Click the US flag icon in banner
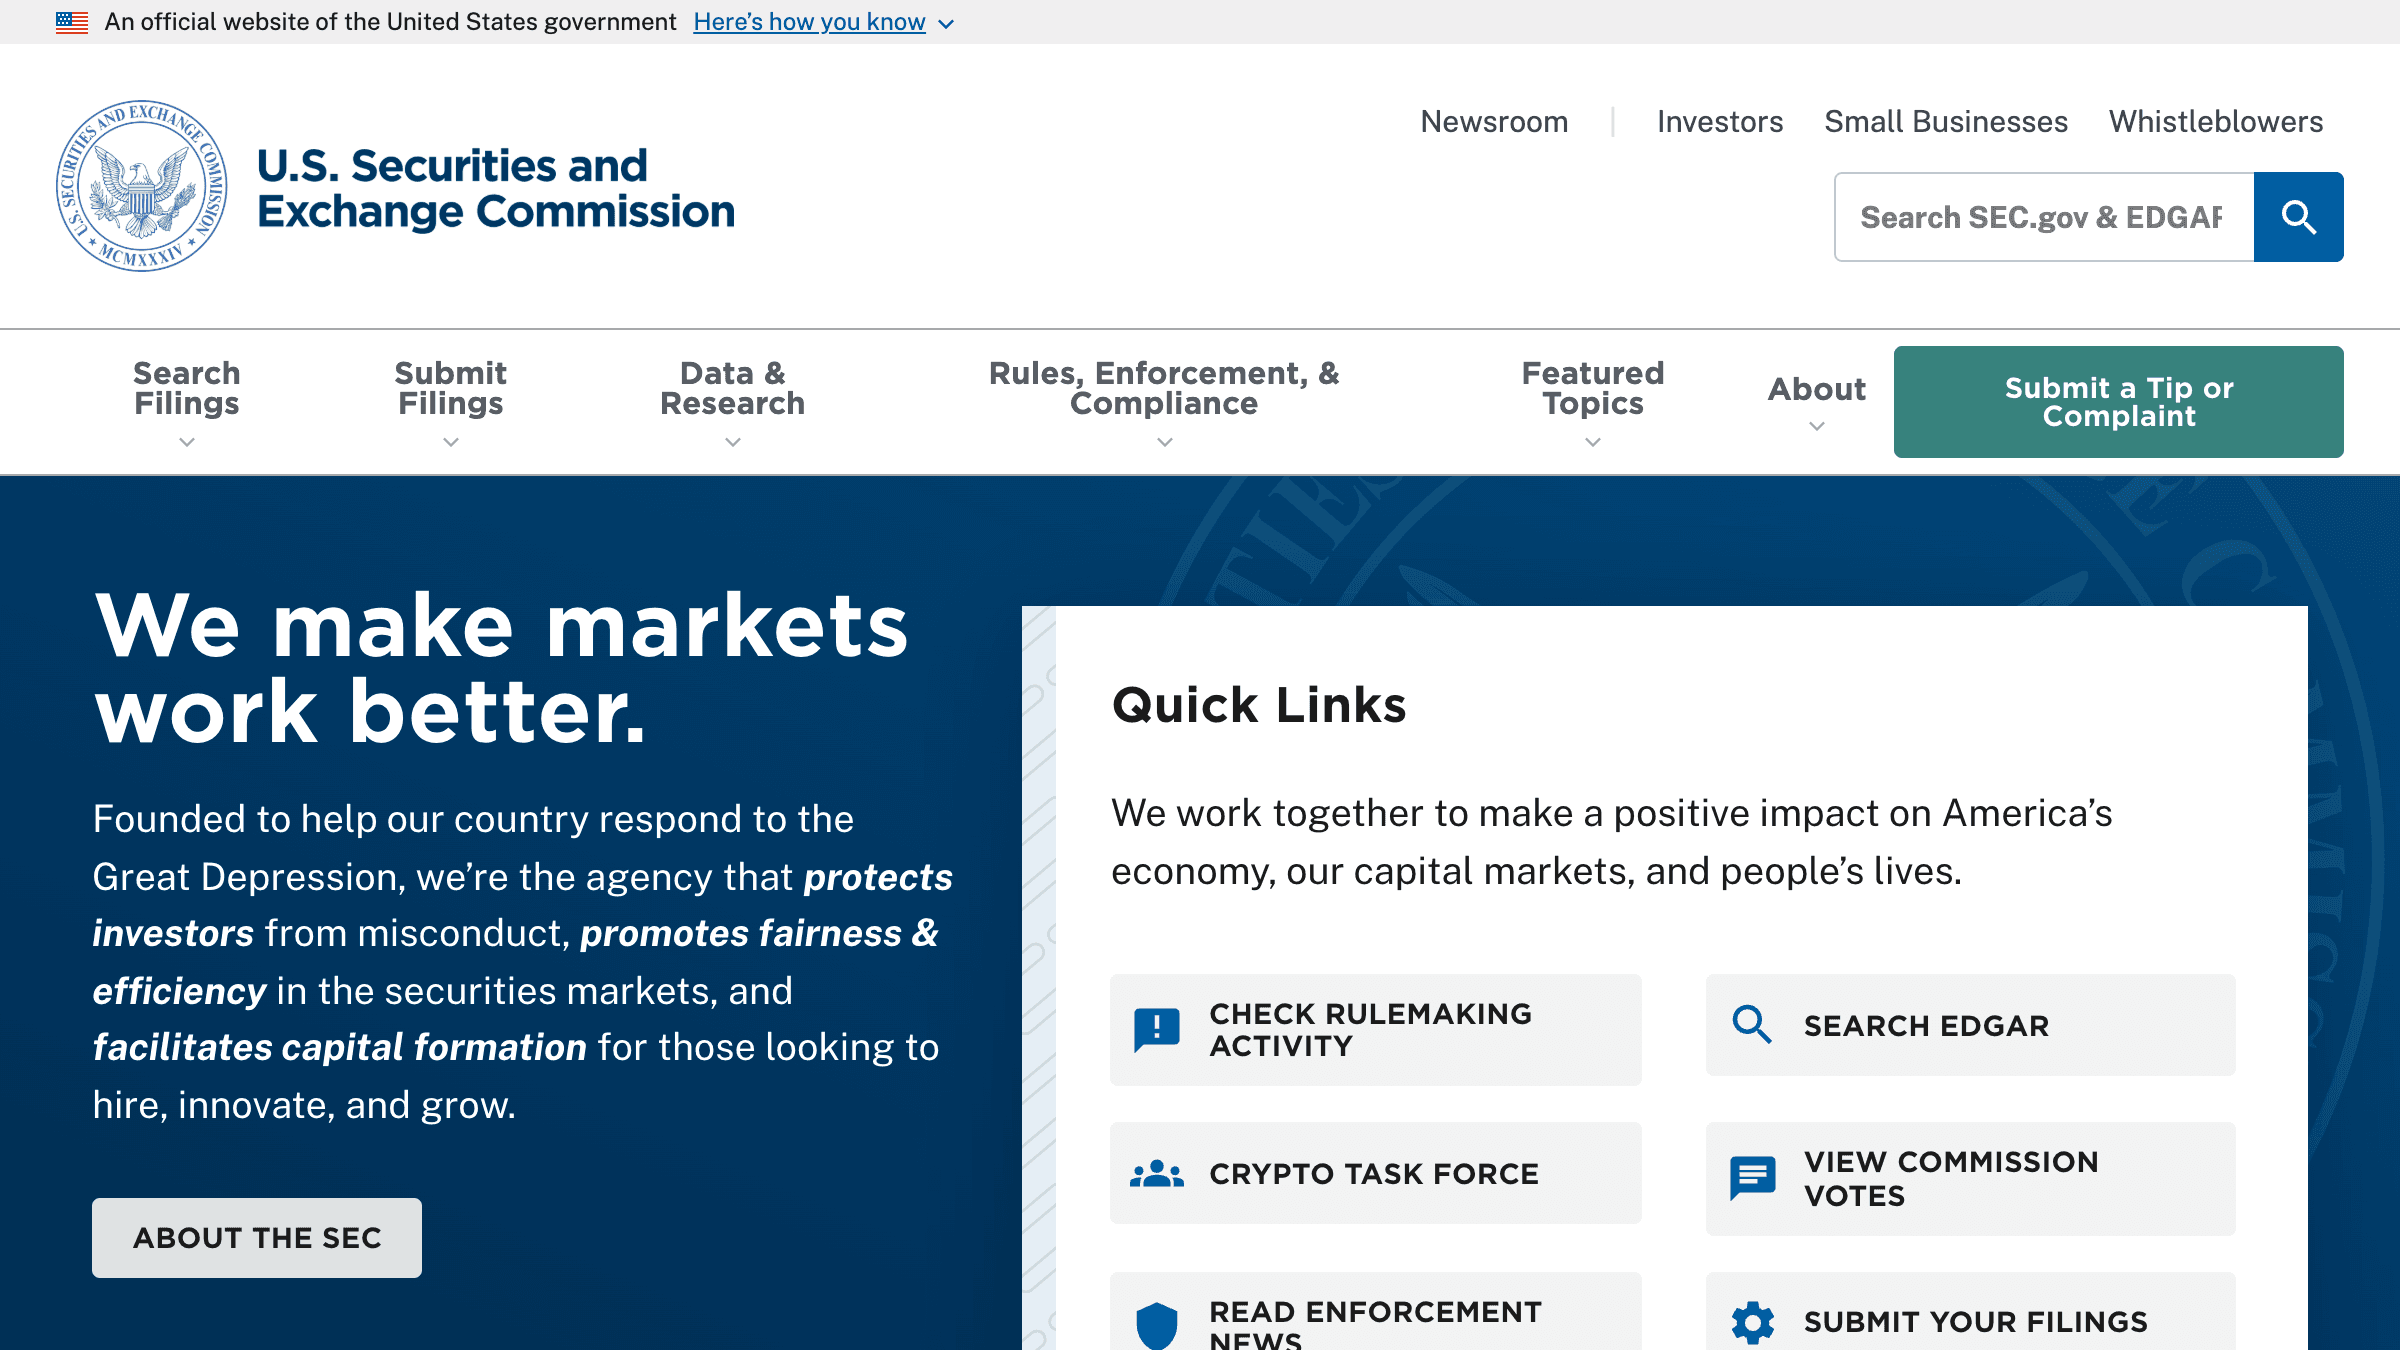Image resolution: width=2400 pixels, height=1350 pixels. 72,22
